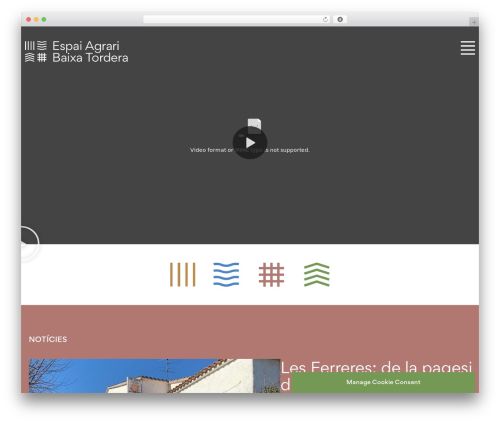Image resolution: width=500 pixels, height=423 pixels.
Task: Click the NOTÍCIES section heading
Action: point(48,339)
